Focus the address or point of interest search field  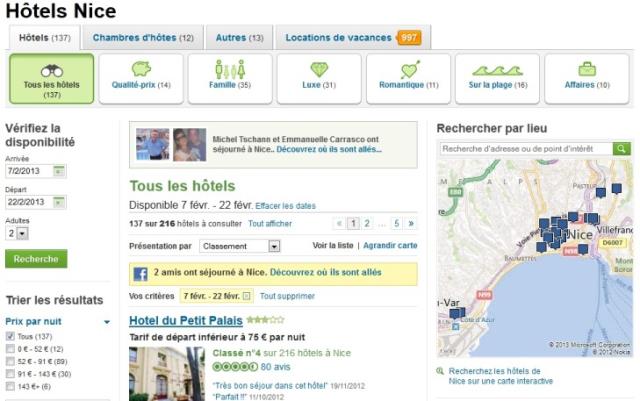pos(527,149)
